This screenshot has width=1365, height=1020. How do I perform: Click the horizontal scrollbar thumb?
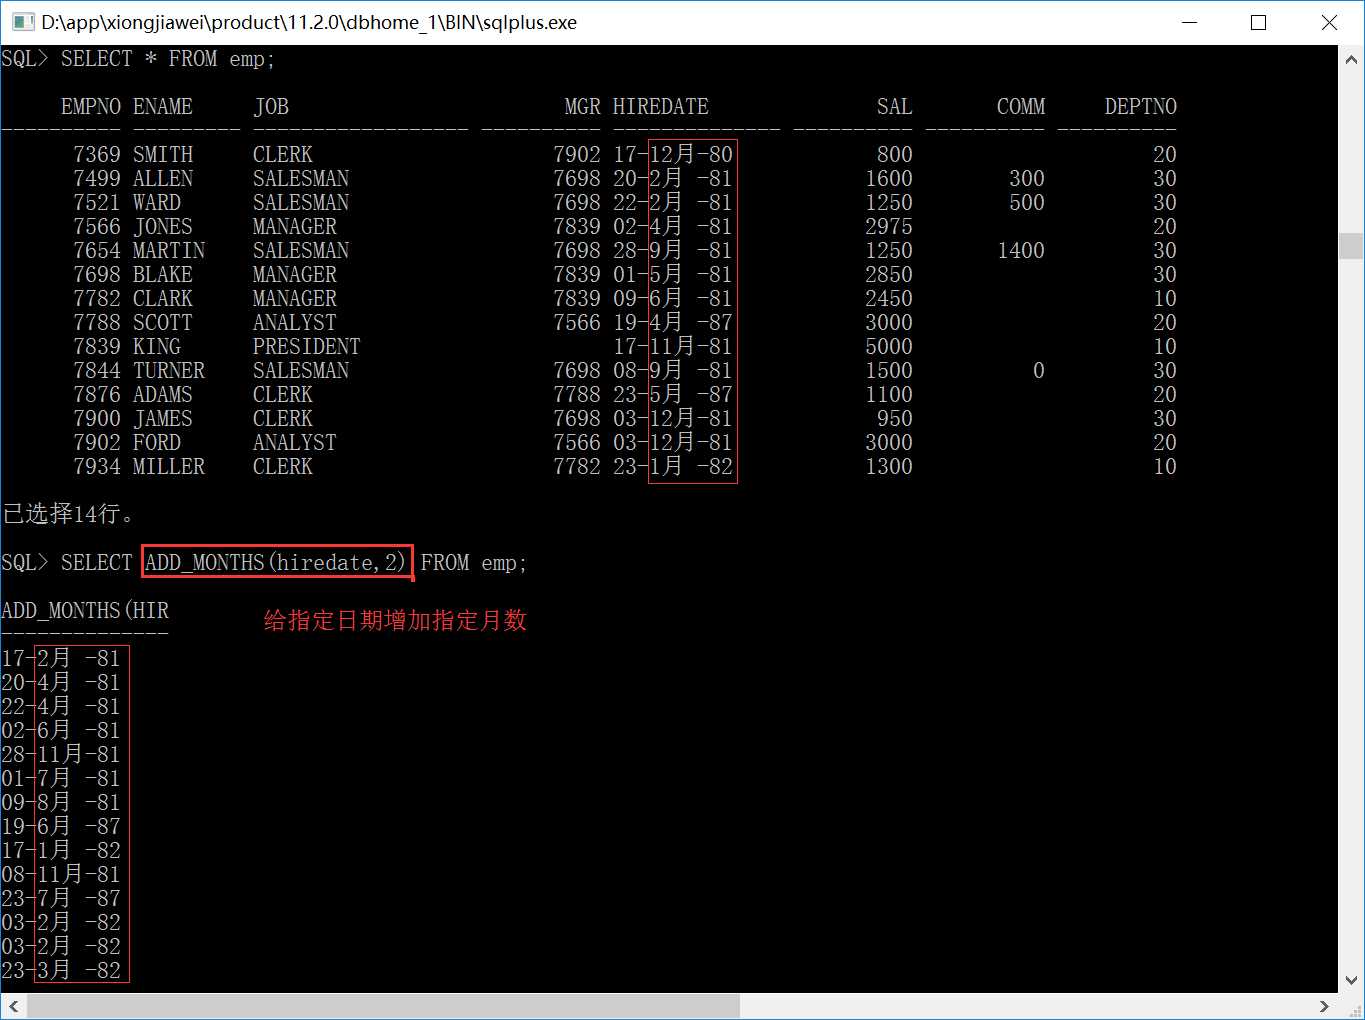click(383, 1006)
